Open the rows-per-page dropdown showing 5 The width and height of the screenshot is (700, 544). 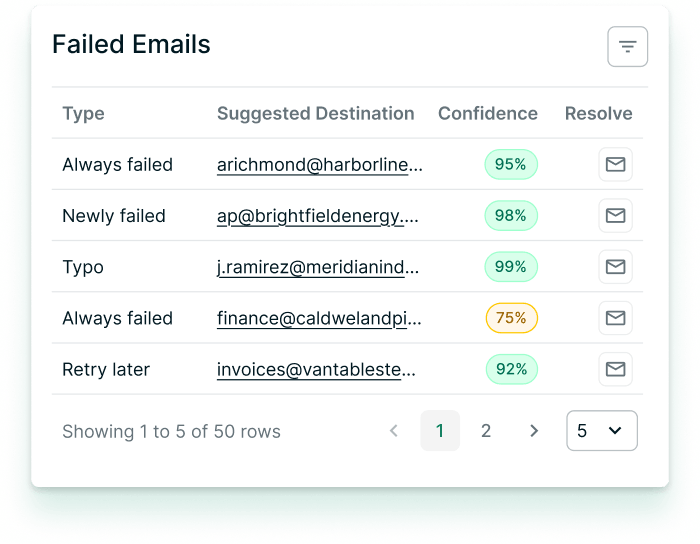coord(602,431)
